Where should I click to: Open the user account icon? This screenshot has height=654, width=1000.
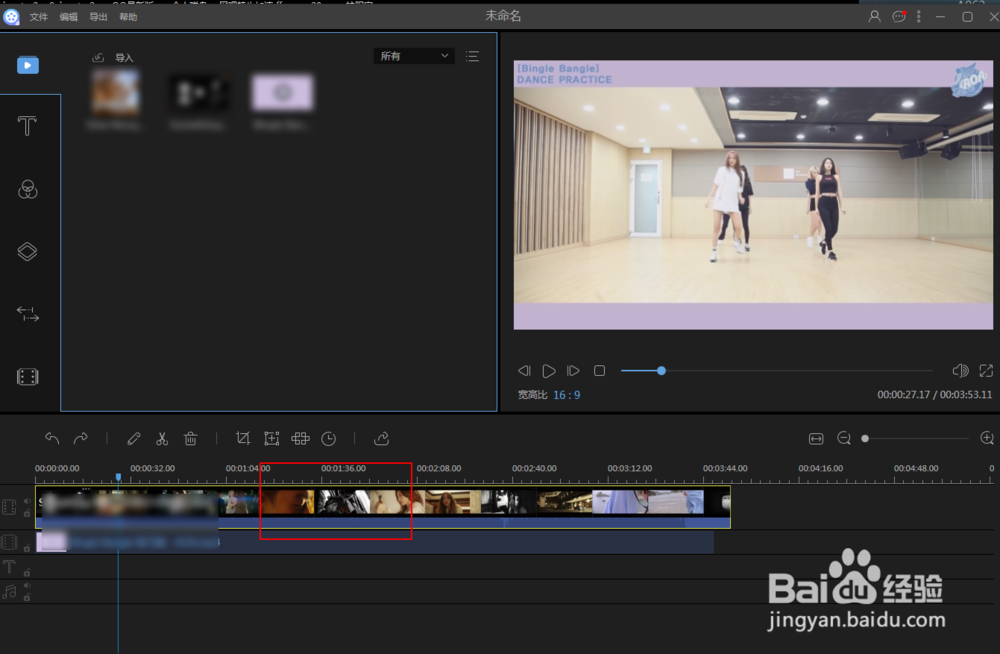(x=874, y=17)
